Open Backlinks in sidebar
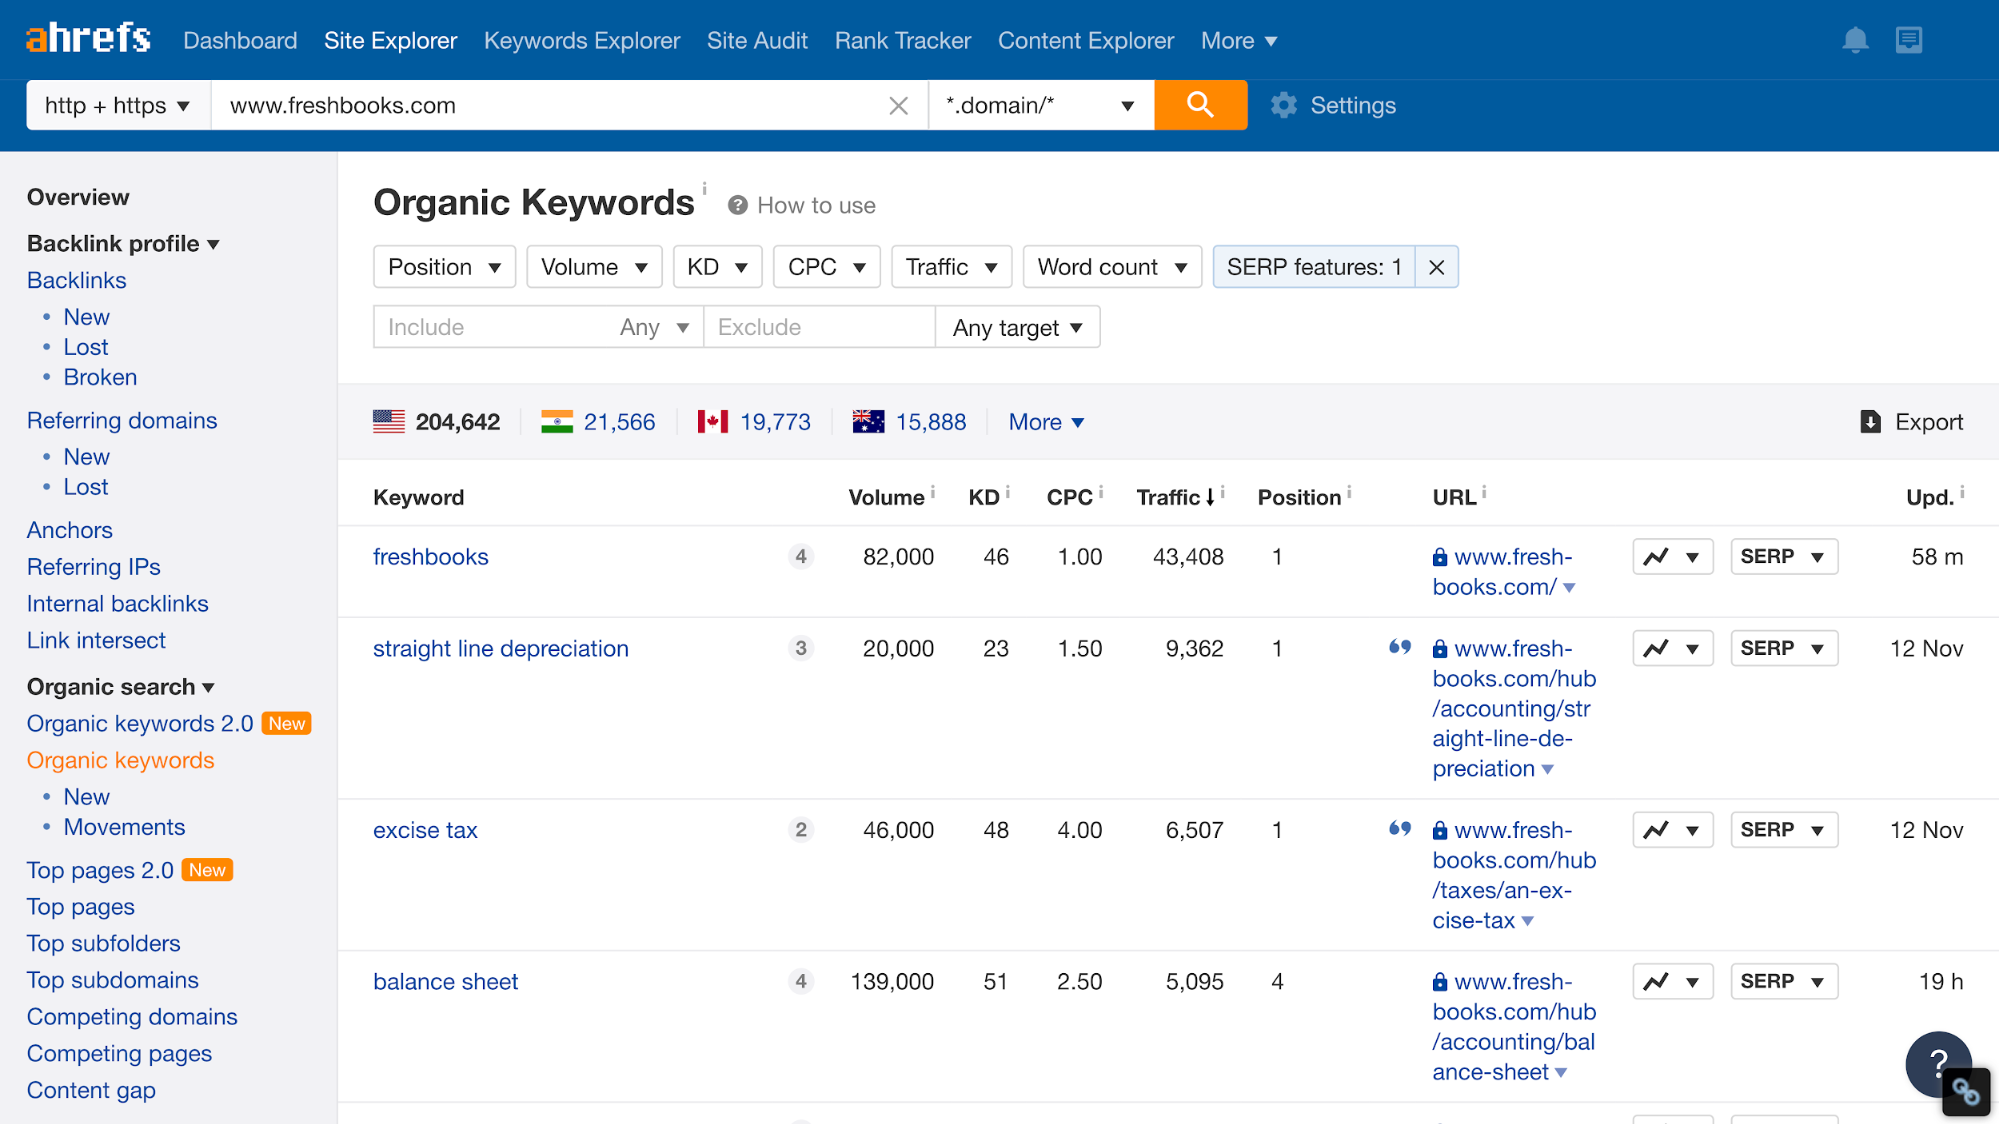 pyautogui.click(x=77, y=280)
